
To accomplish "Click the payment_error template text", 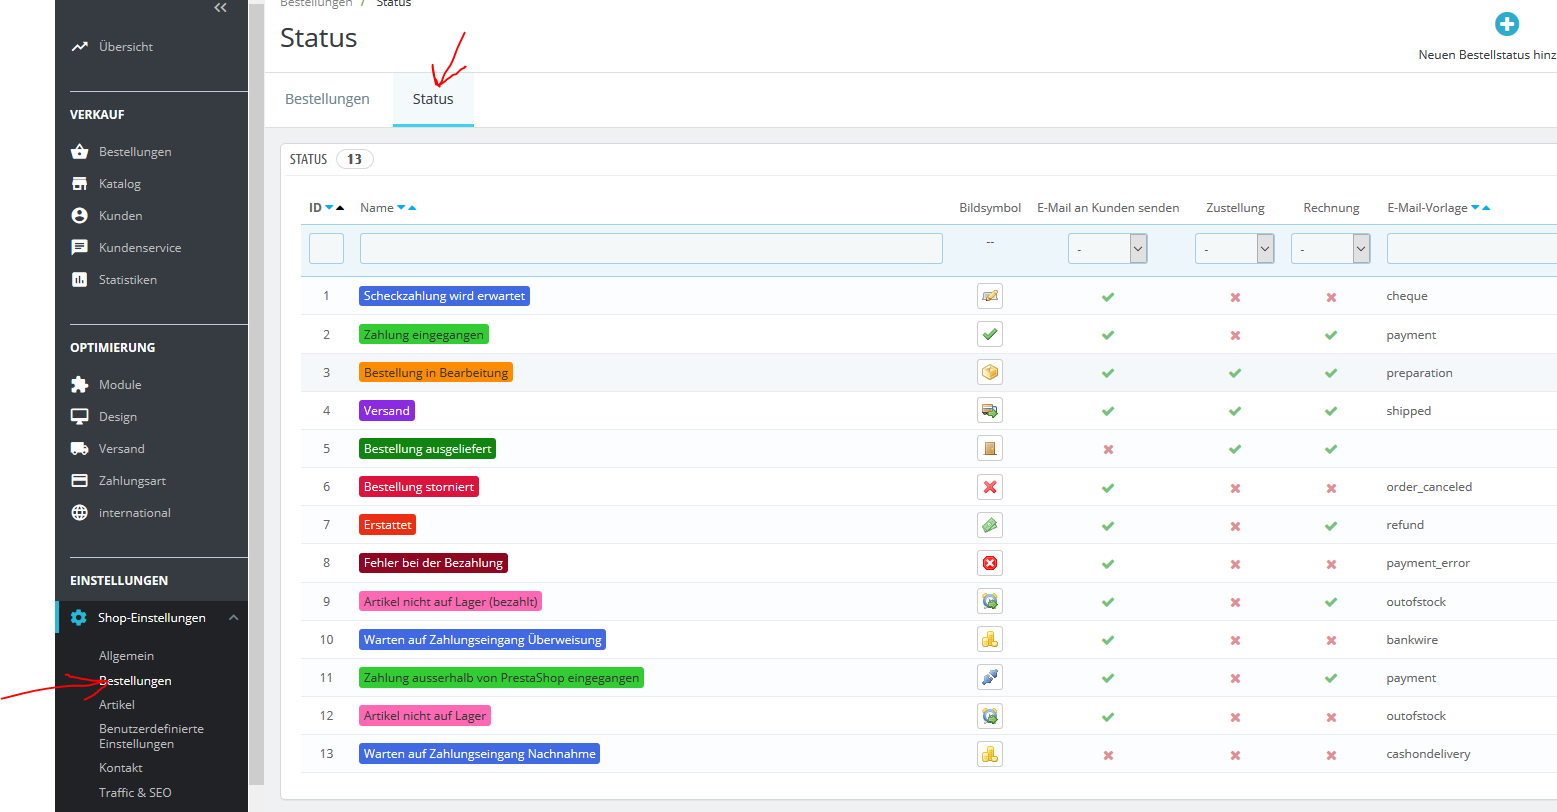I will (1428, 563).
